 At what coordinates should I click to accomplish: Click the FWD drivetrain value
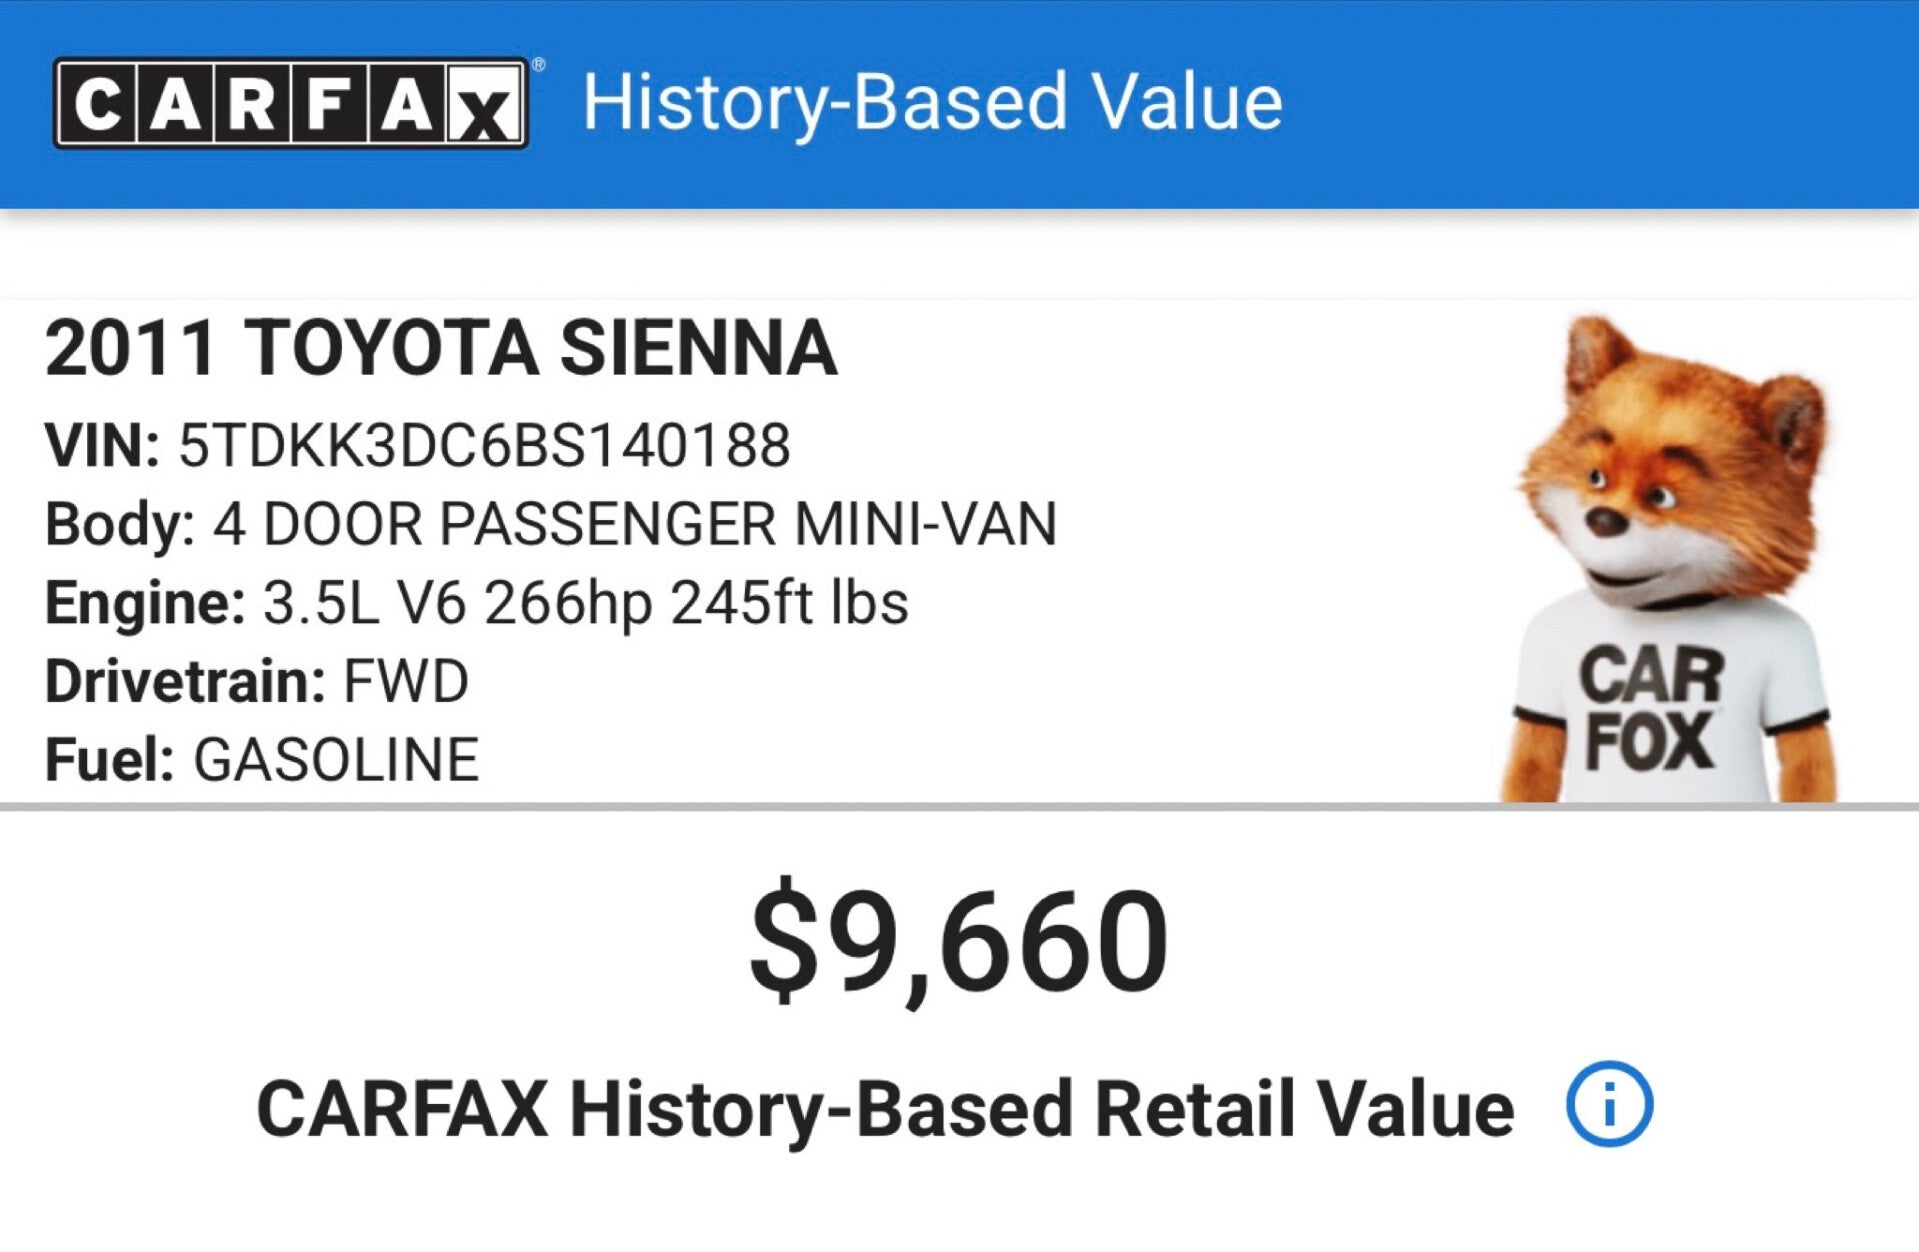[x=406, y=681]
